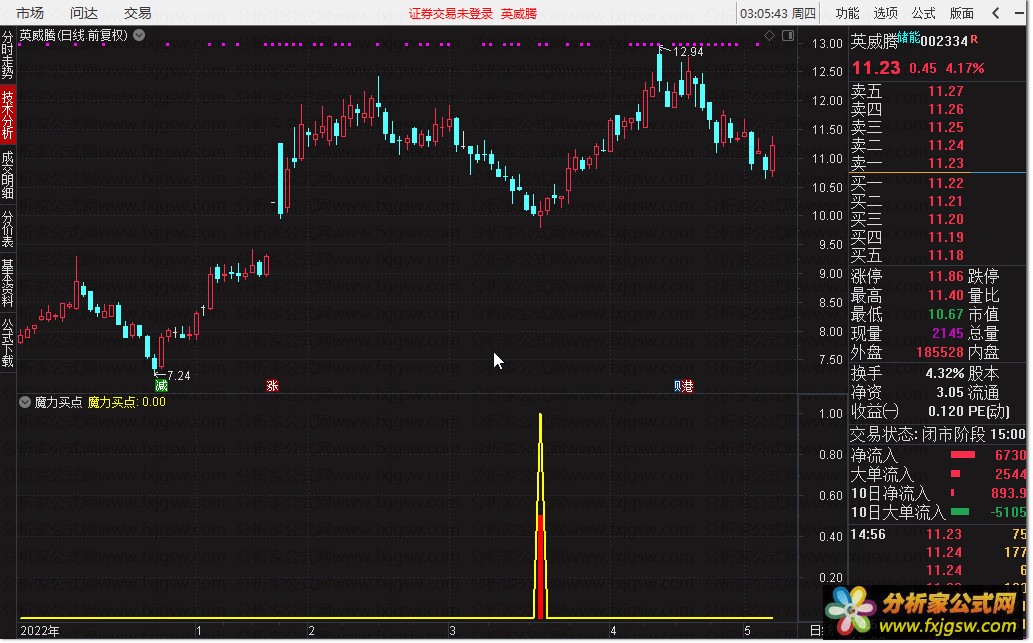Screen dimensions: 1033x643
Task: Click the 14:56 trade tick row
Action: click(x=937, y=534)
